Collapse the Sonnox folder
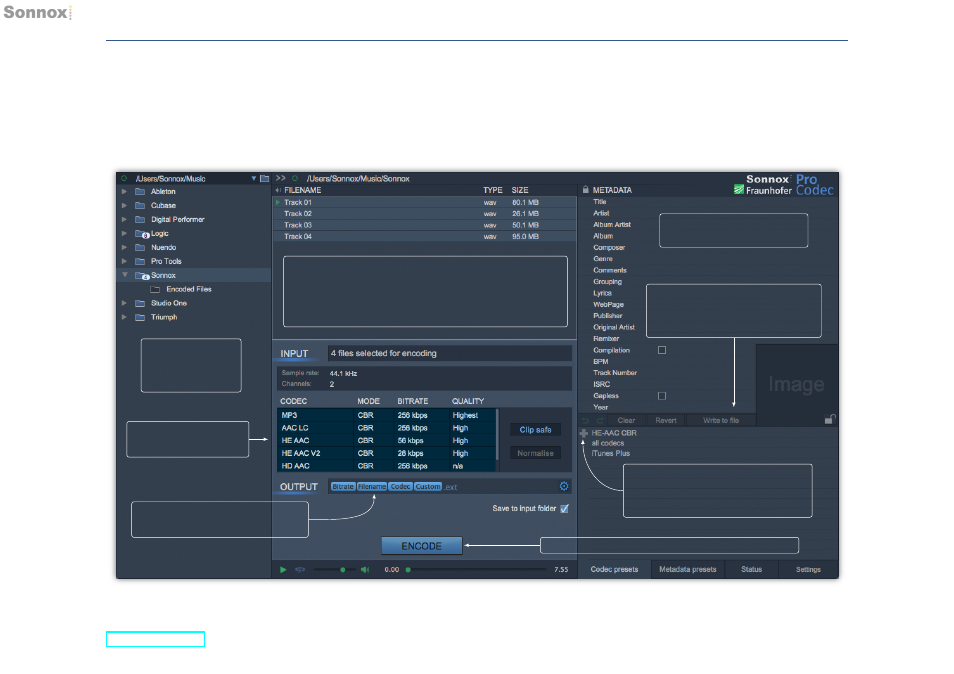Screen dimensions: 954x674 click(x=125, y=275)
